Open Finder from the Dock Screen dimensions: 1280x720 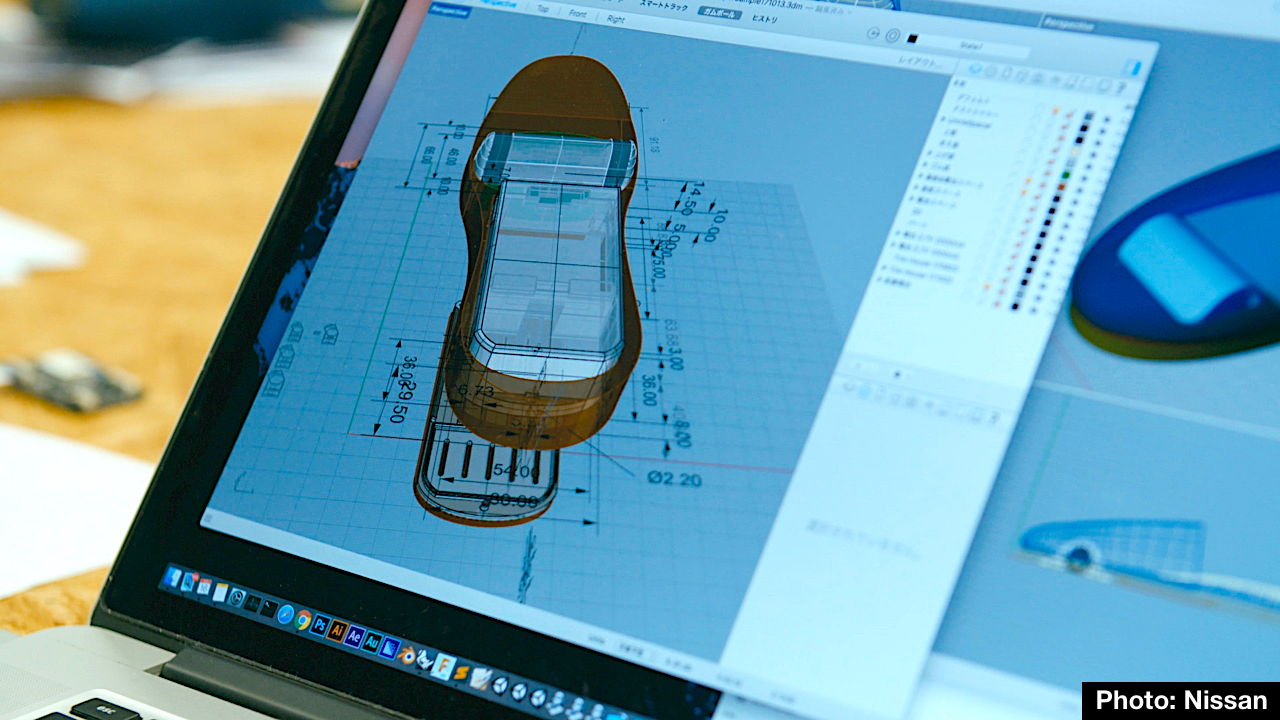173,577
